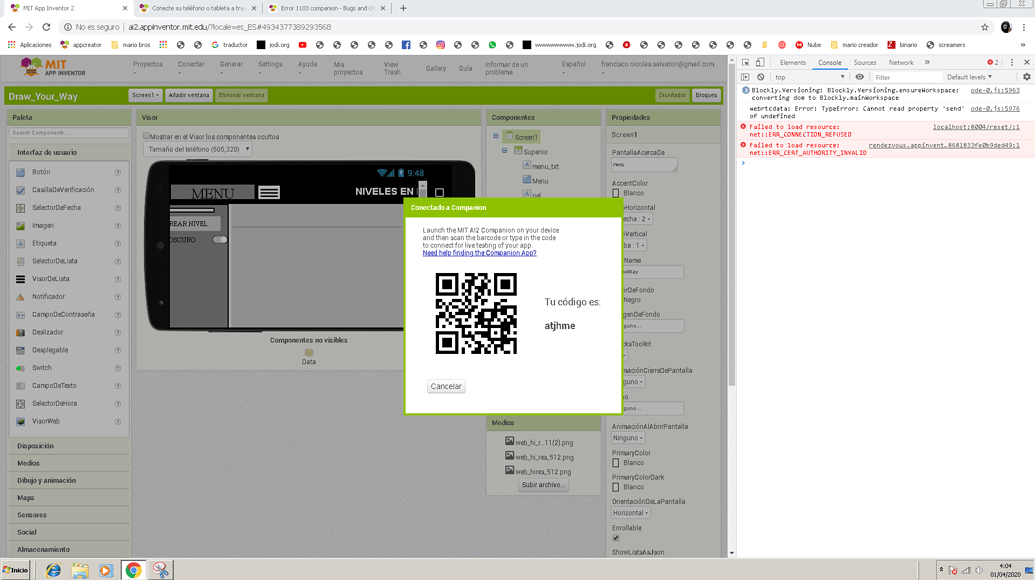Cancel the Companion connection dialog

pos(446,387)
